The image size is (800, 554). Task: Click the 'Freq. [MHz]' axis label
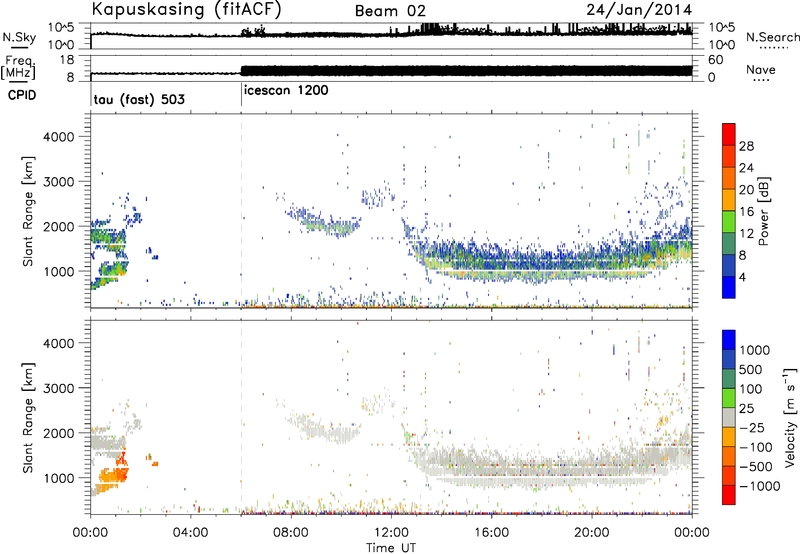[18, 68]
